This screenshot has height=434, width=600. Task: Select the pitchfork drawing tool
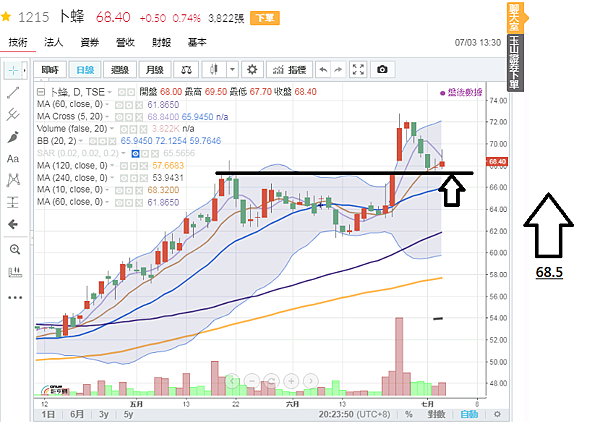[13, 114]
